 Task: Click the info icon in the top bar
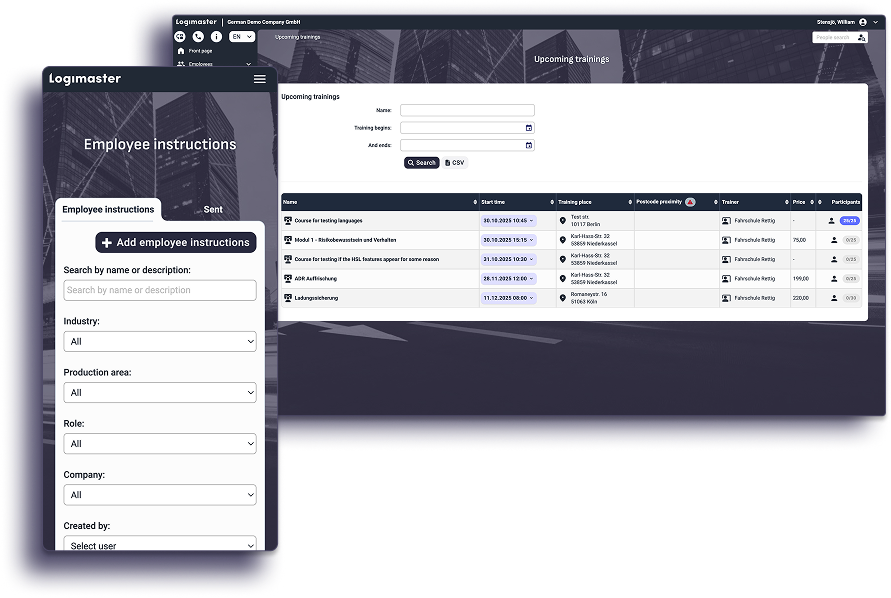point(215,37)
